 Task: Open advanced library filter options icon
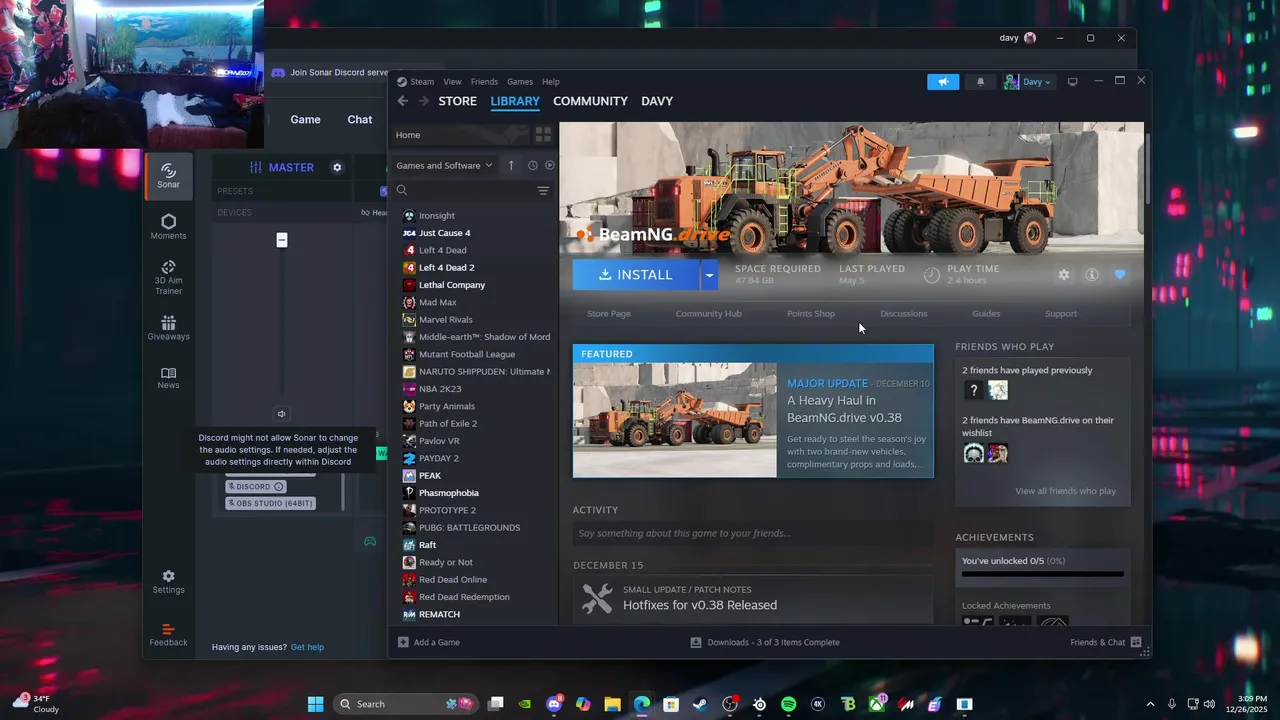(x=543, y=190)
